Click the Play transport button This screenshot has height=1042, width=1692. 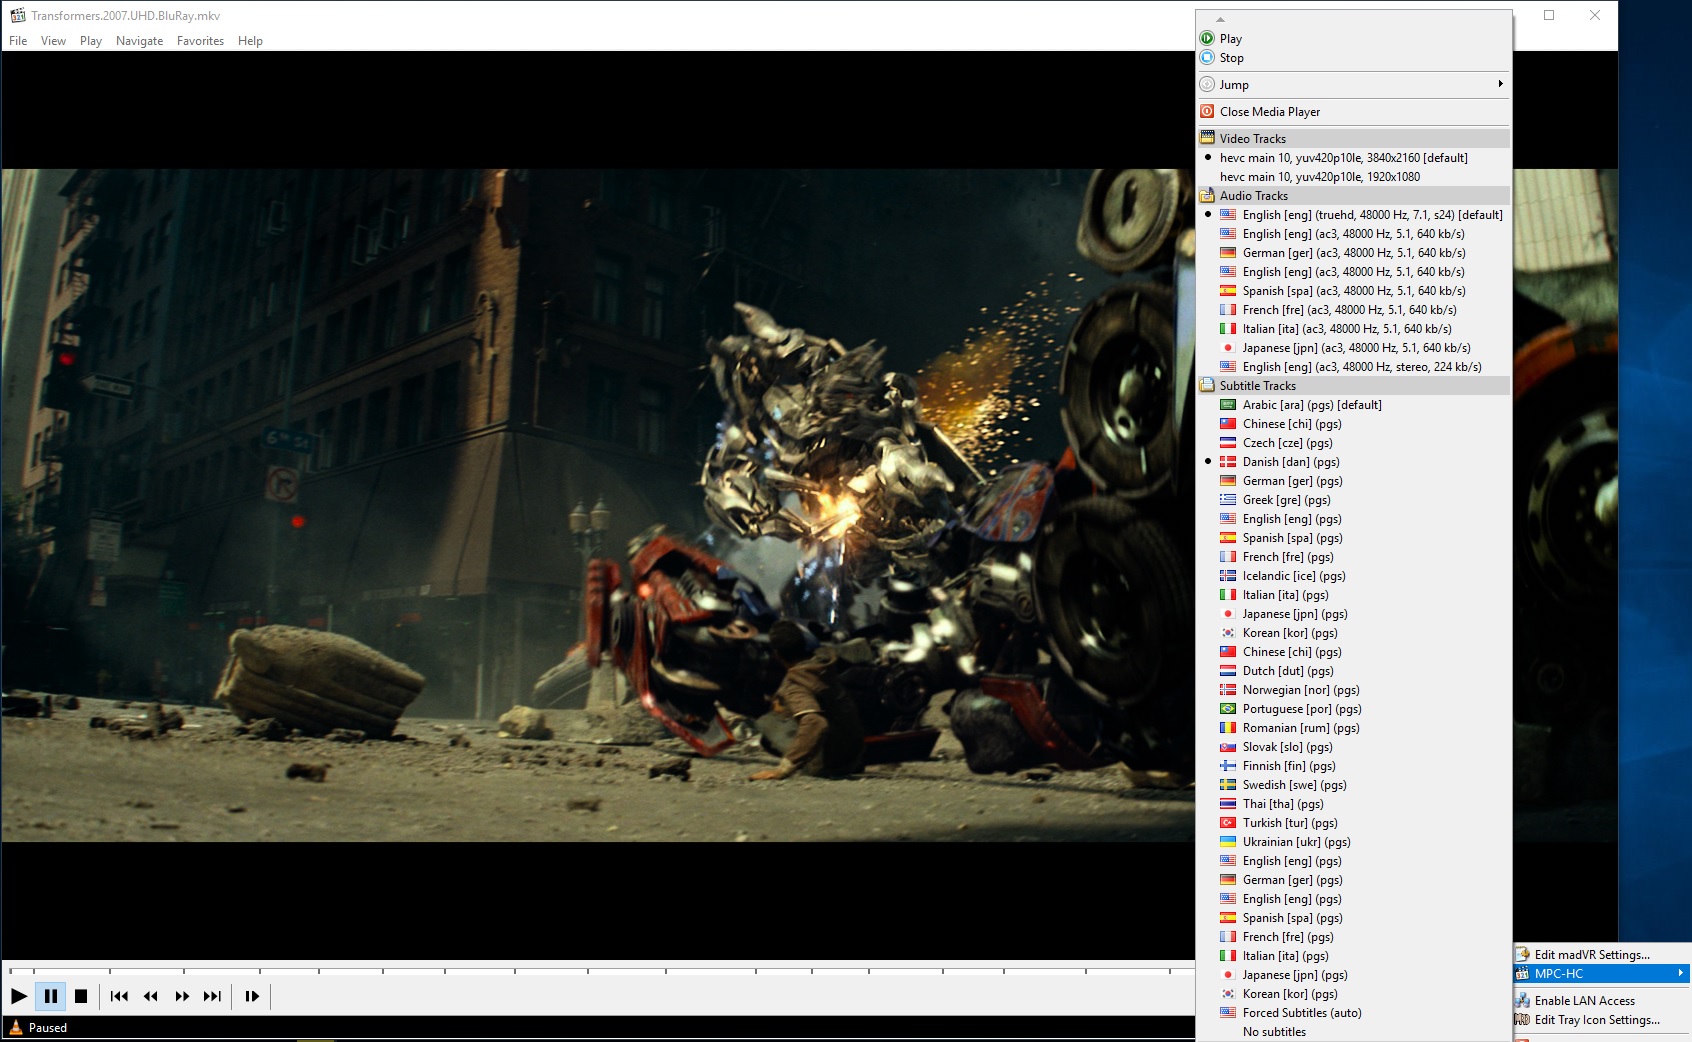pyautogui.click(x=19, y=996)
